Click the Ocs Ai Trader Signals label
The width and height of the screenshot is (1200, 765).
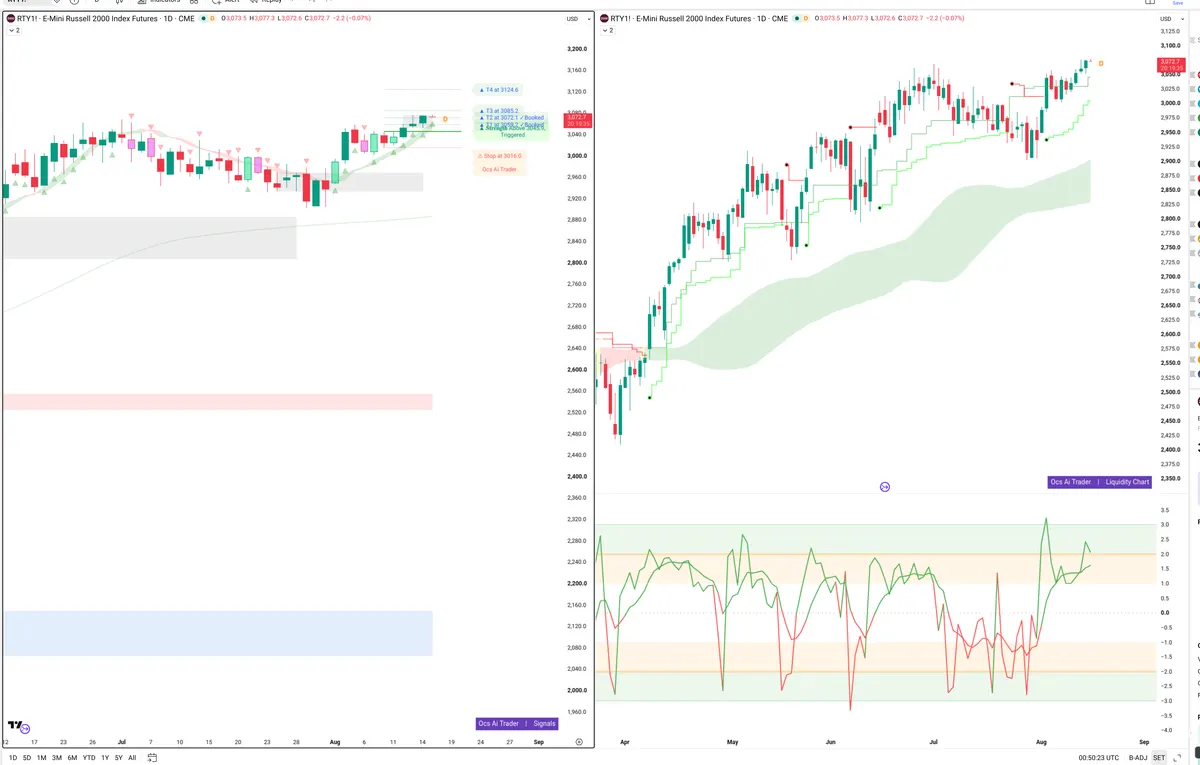[x=516, y=723]
